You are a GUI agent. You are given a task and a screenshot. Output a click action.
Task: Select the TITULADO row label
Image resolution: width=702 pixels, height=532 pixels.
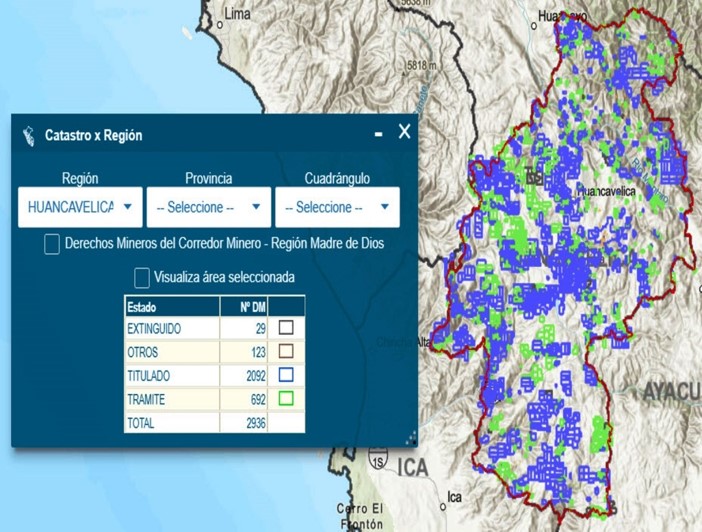[x=149, y=376]
